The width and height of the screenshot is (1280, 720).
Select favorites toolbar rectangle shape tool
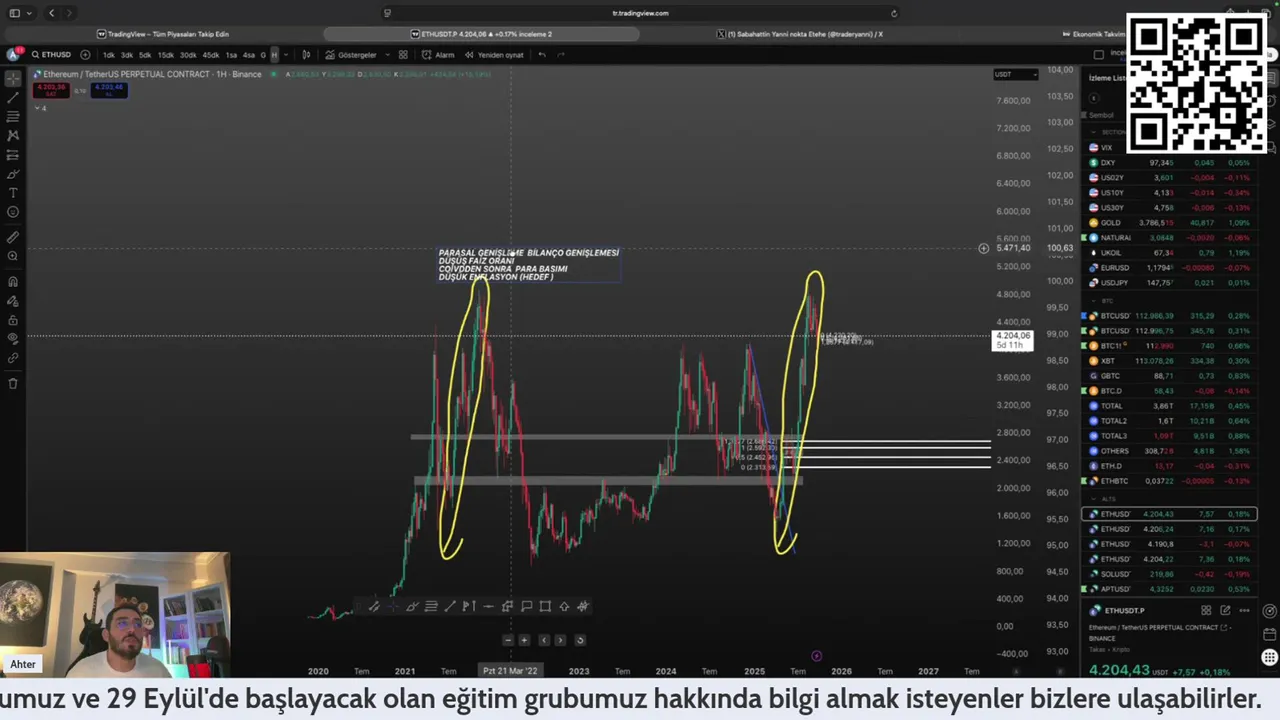(x=545, y=606)
